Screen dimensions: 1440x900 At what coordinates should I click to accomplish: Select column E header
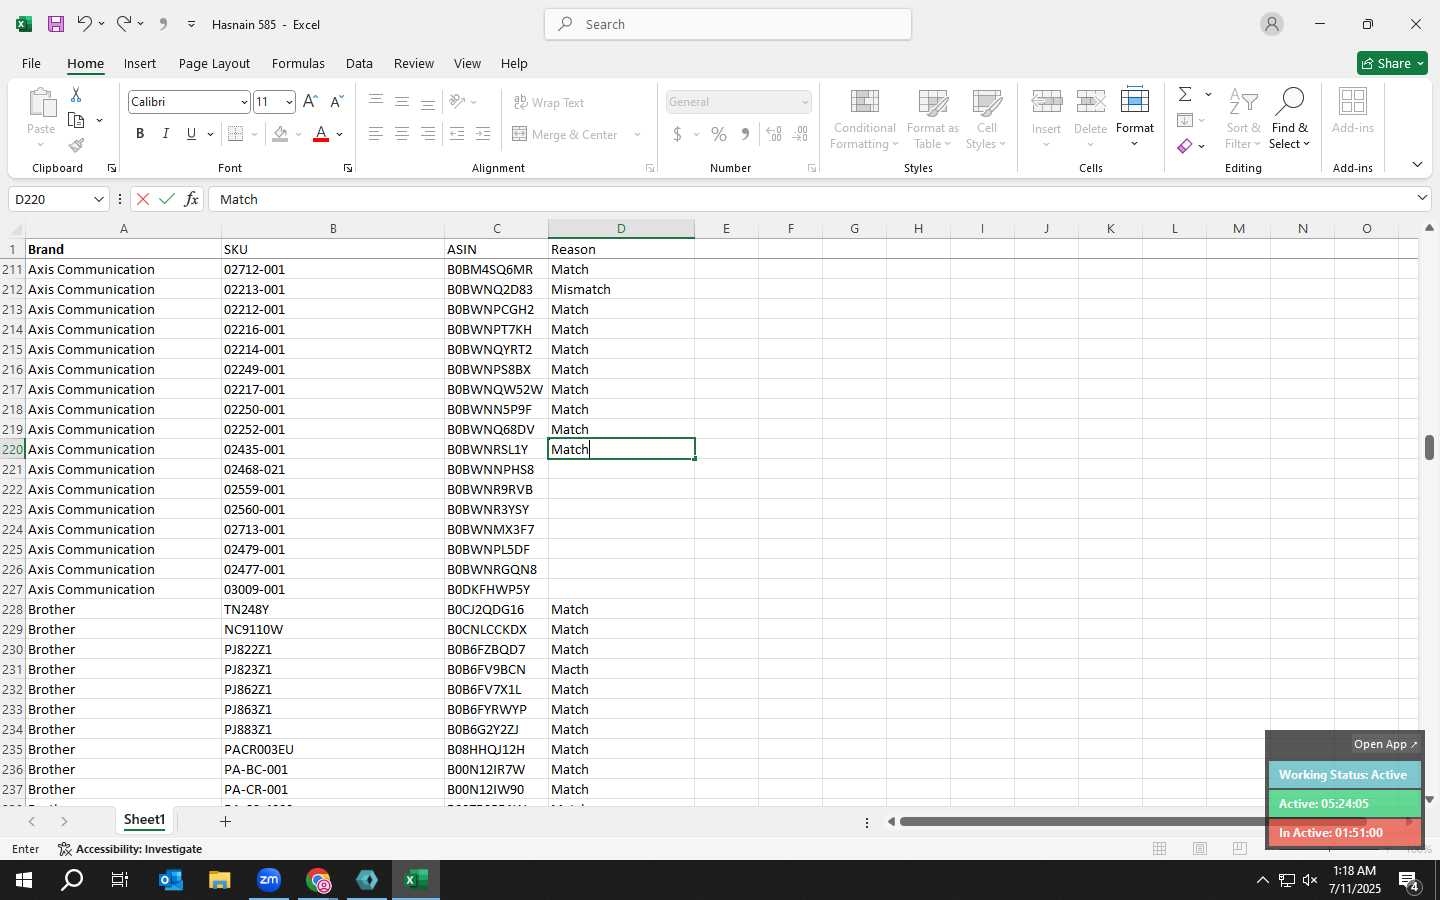(x=726, y=229)
